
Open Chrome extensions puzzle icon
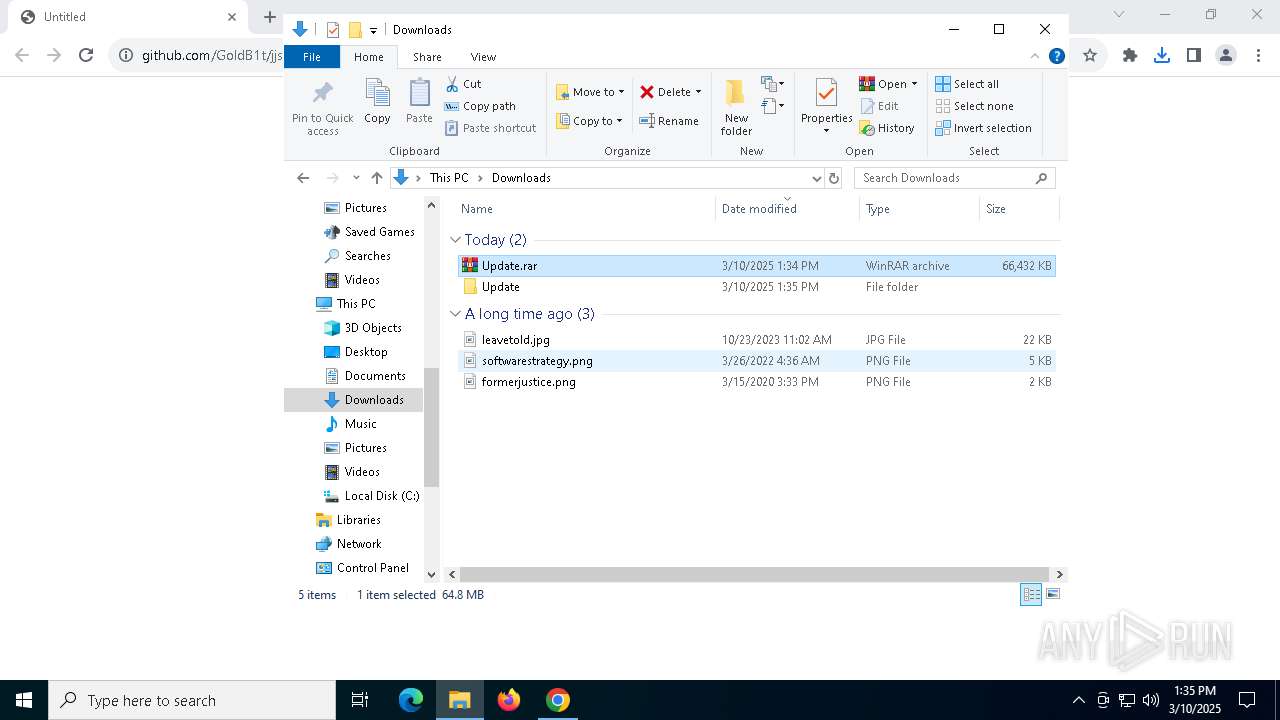pos(1130,55)
